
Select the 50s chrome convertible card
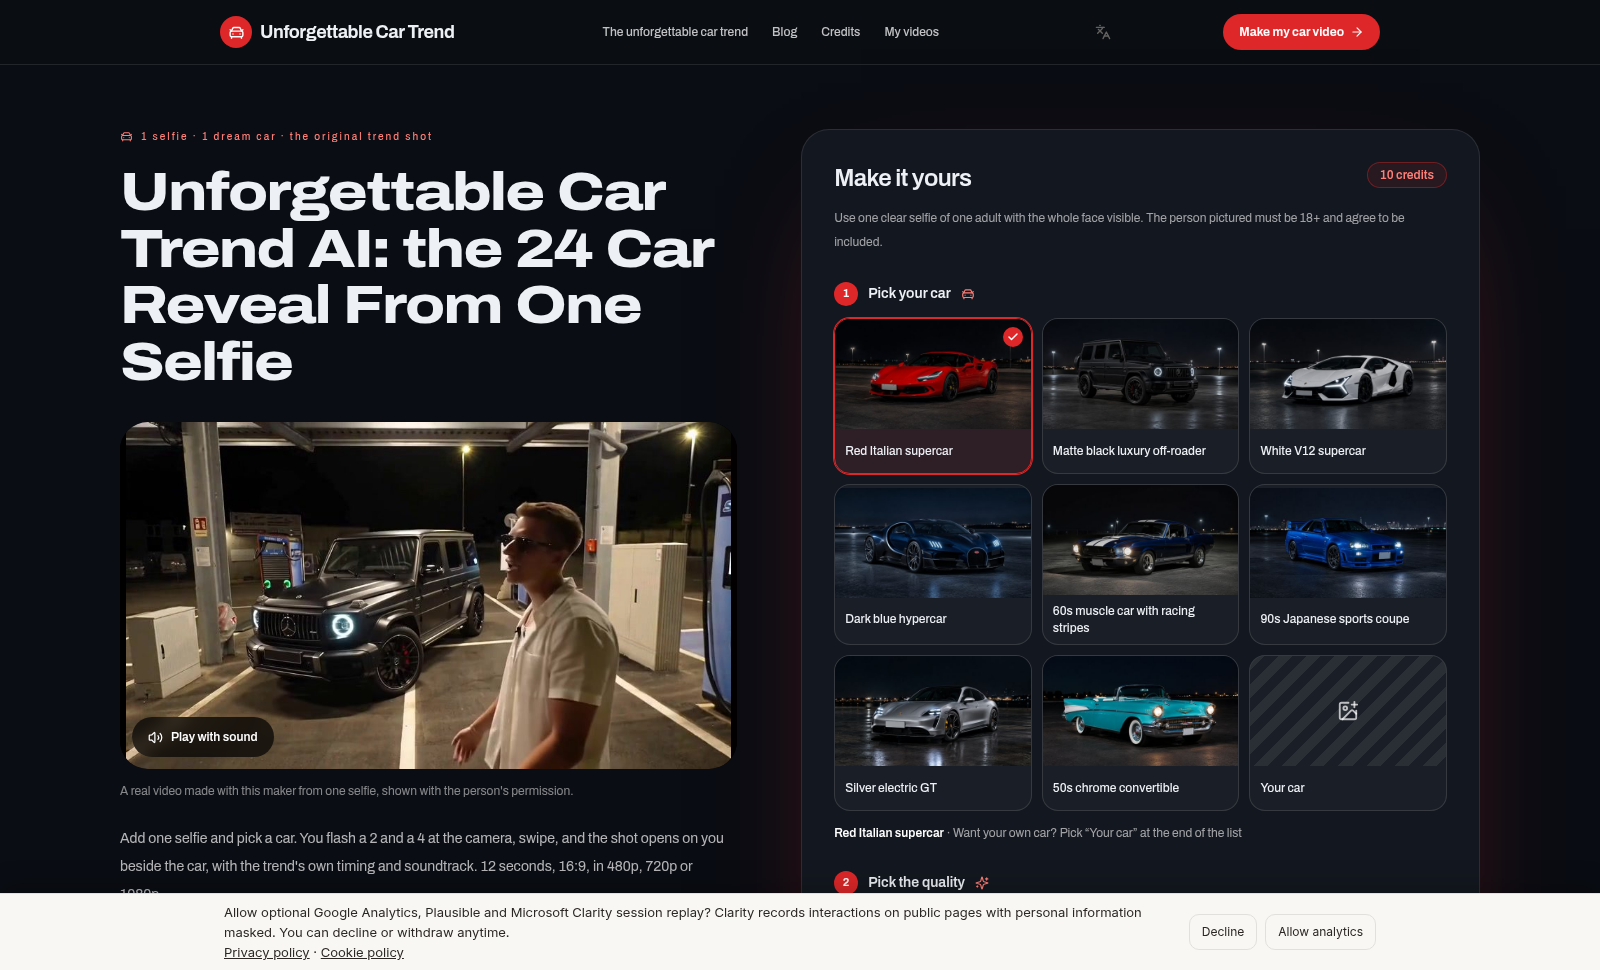1140,733
